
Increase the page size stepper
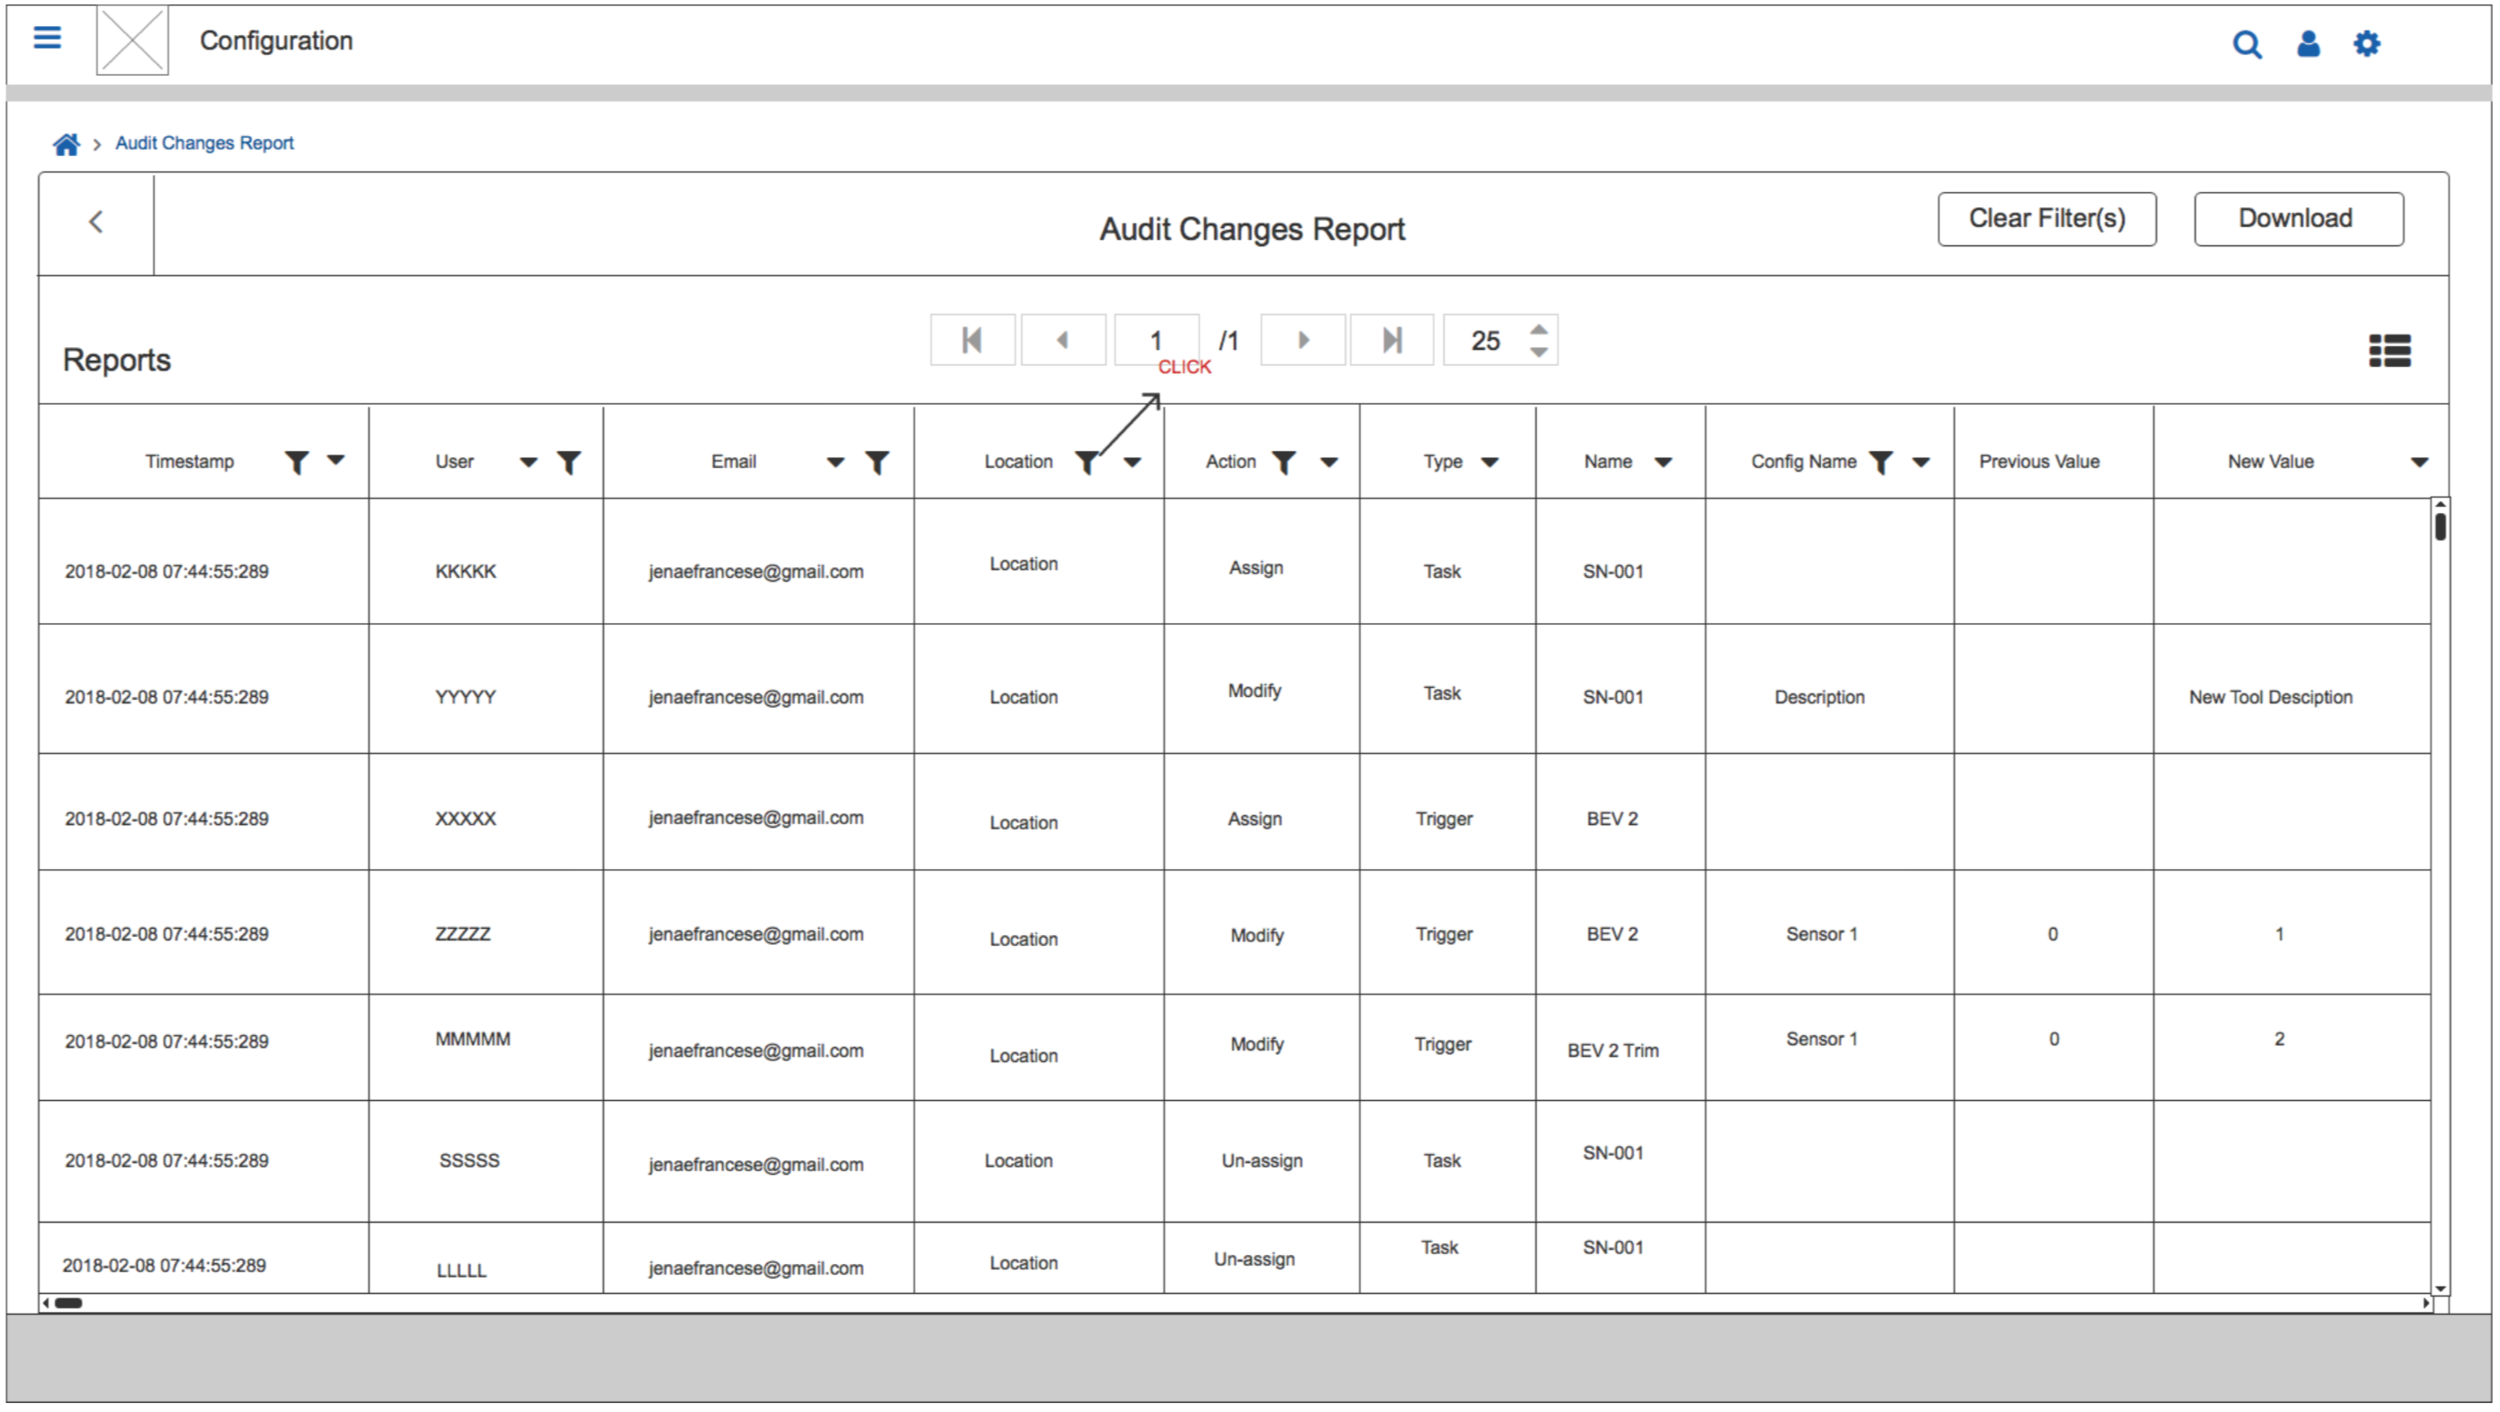pyautogui.click(x=1539, y=329)
